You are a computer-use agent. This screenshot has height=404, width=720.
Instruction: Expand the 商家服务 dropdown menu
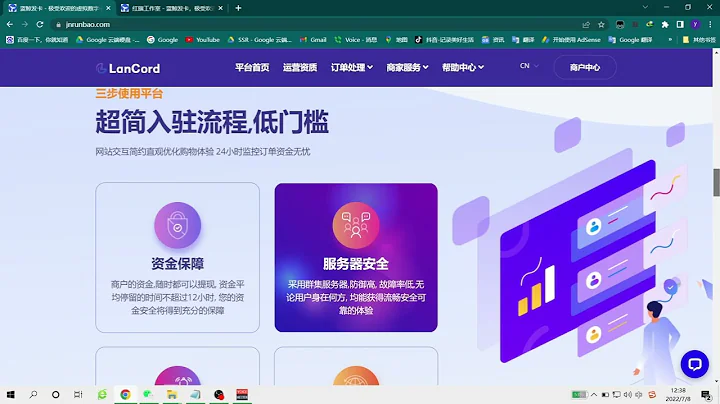click(407, 67)
